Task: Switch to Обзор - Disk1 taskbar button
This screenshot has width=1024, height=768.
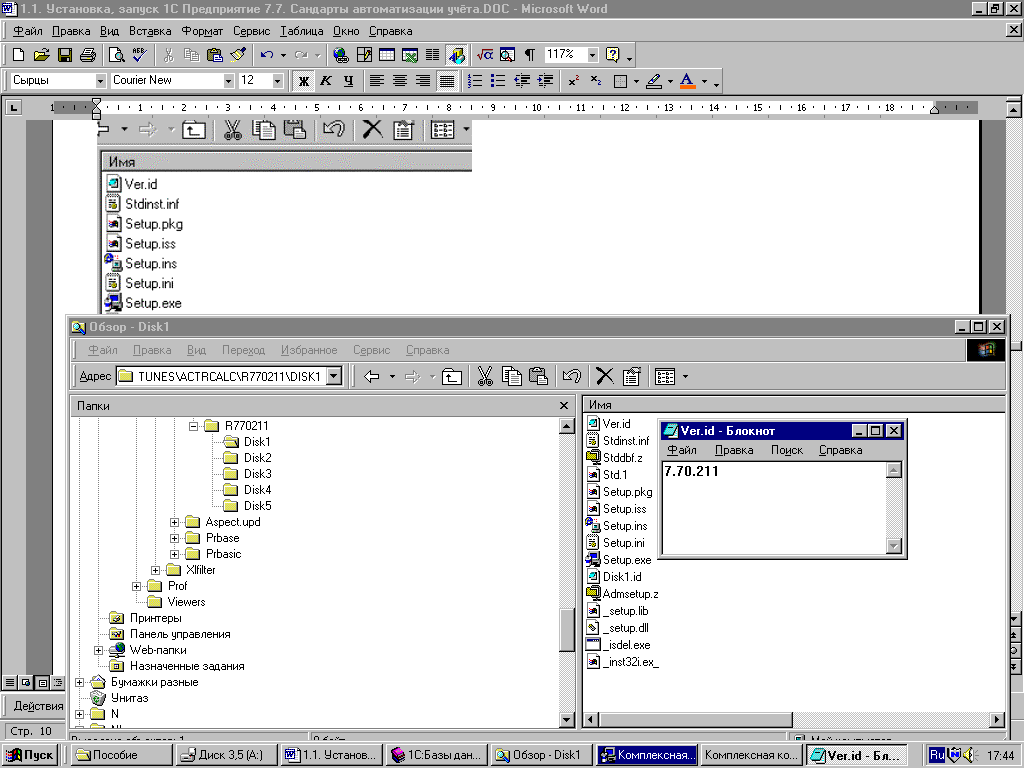Action: point(542,755)
